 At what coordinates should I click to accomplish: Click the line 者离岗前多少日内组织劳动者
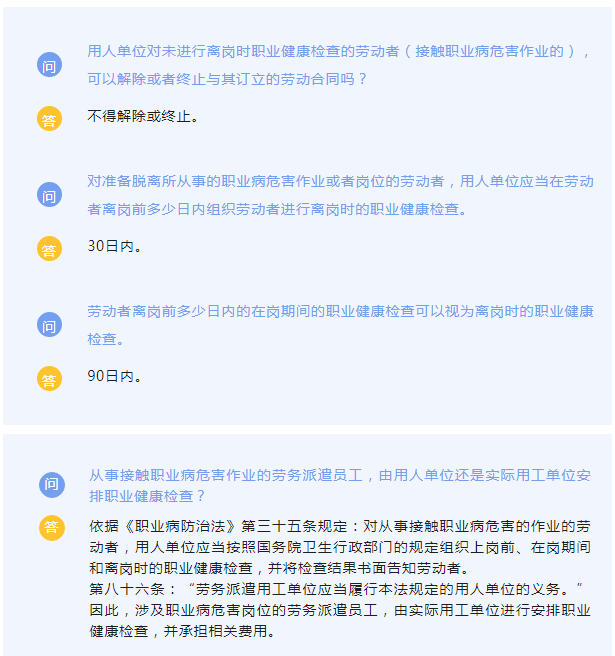point(277,209)
